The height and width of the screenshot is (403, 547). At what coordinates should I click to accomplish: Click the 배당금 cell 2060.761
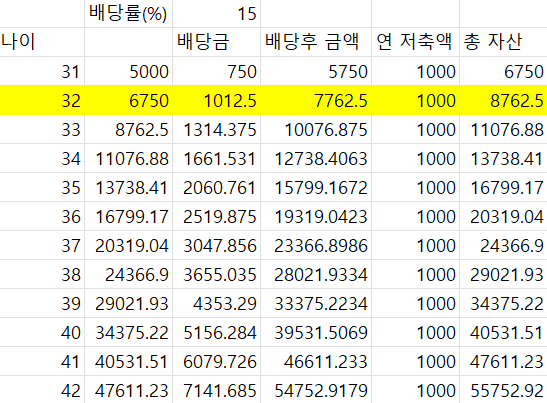coord(216,187)
